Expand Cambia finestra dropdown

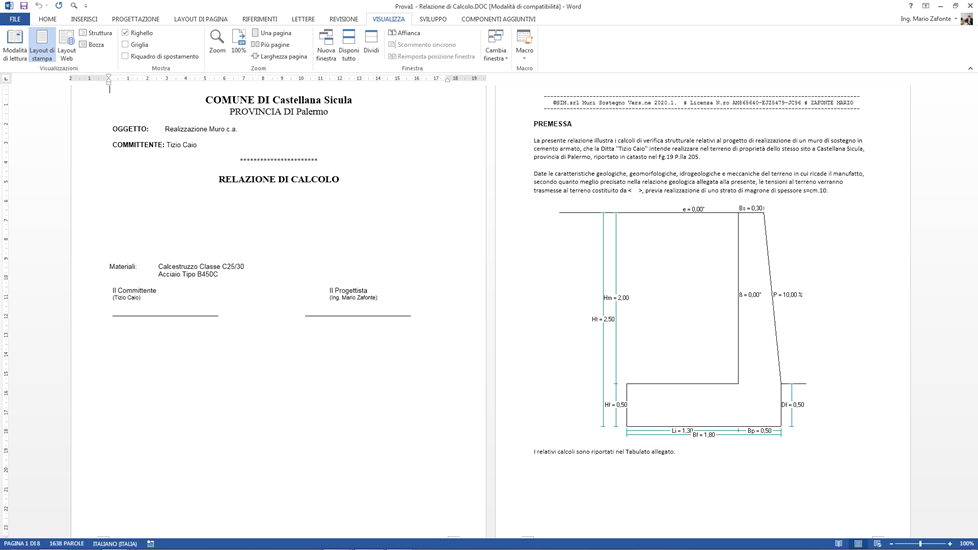click(496, 45)
